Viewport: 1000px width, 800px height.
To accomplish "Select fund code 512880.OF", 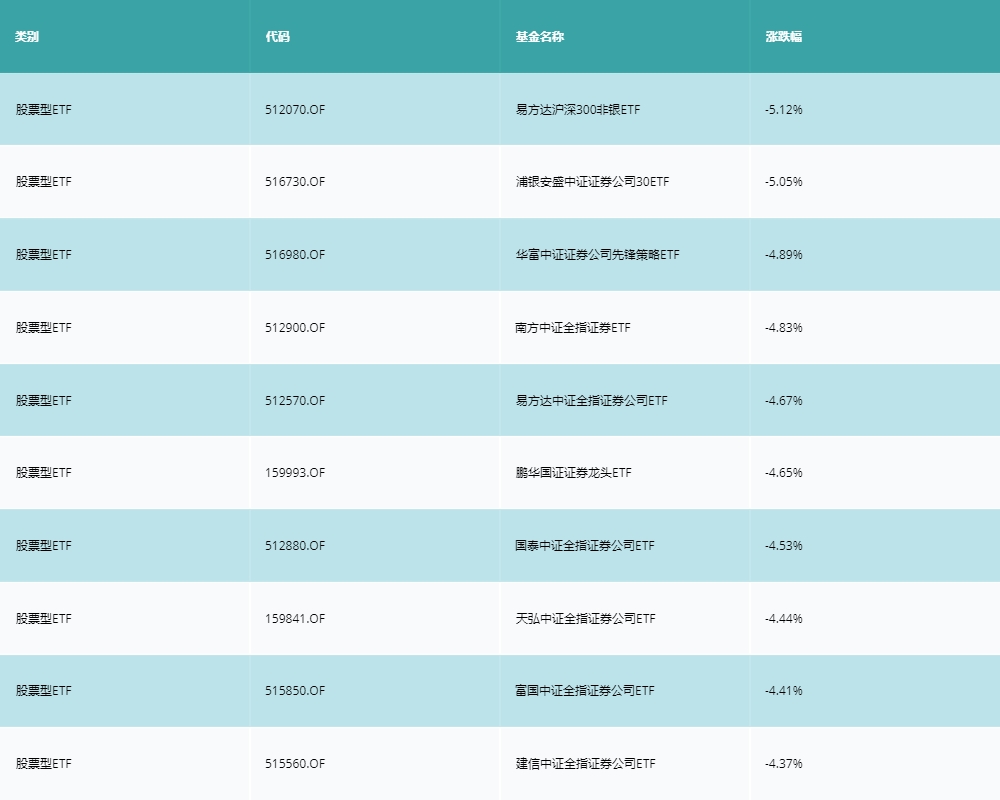I will 295,545.
